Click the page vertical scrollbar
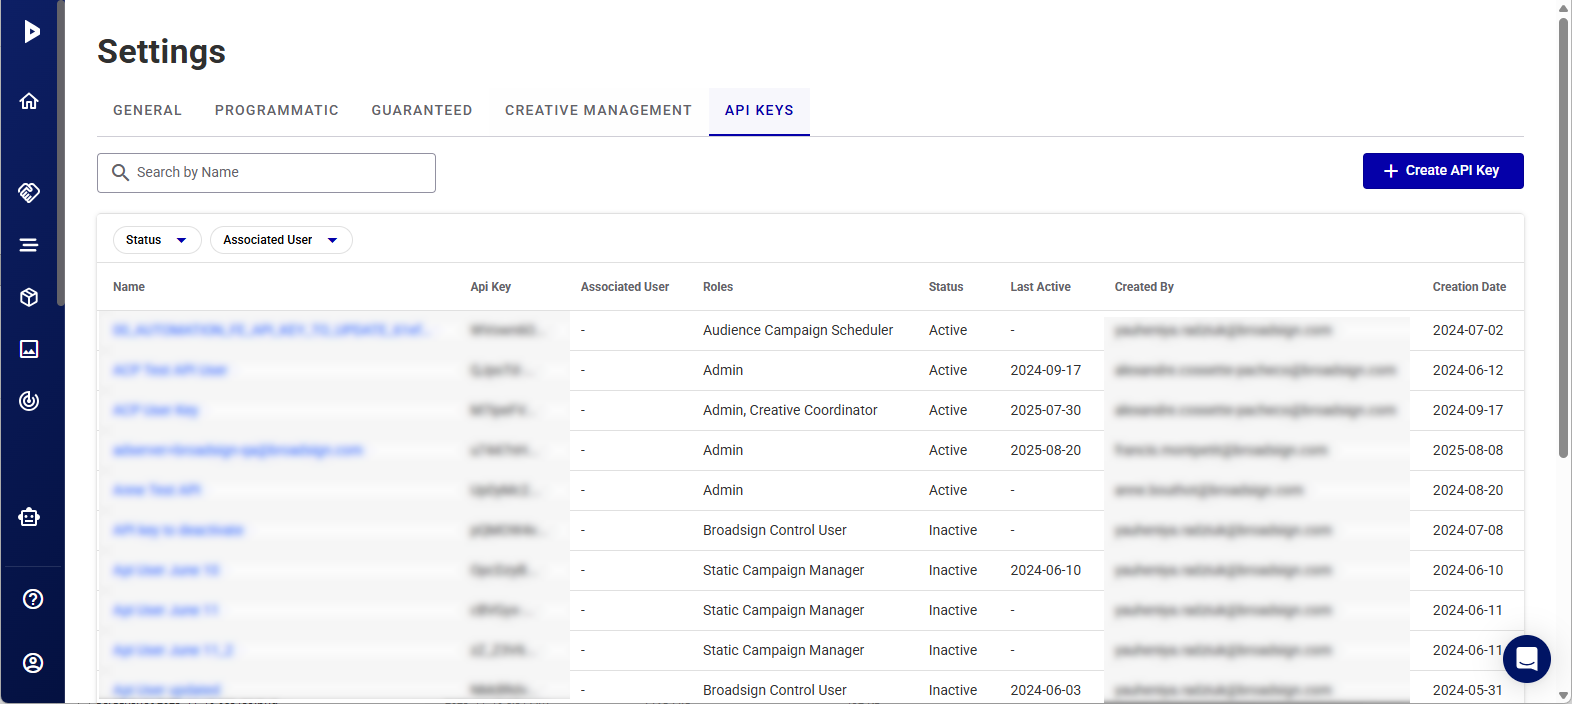The height and width of the screenshot is (704, 1572). click(1563, 240)
